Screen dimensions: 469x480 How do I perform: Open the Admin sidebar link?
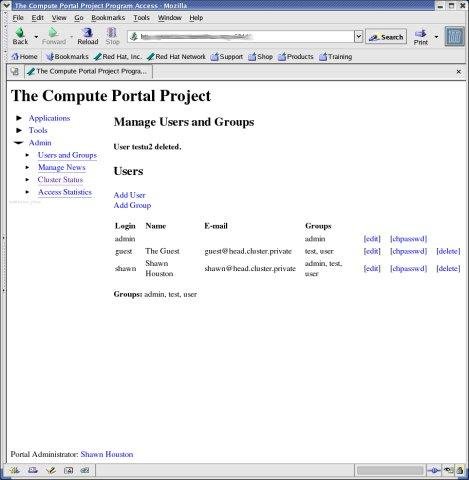tap(40, 143)
